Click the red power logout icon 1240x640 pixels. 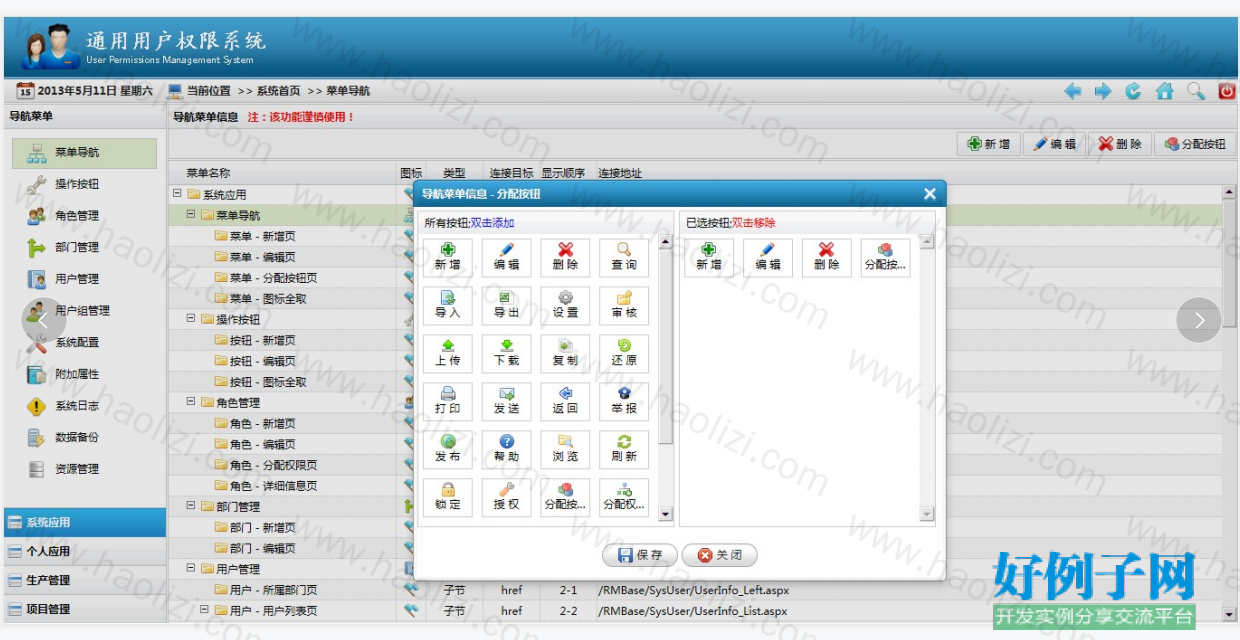click(x=1227, y=91)
